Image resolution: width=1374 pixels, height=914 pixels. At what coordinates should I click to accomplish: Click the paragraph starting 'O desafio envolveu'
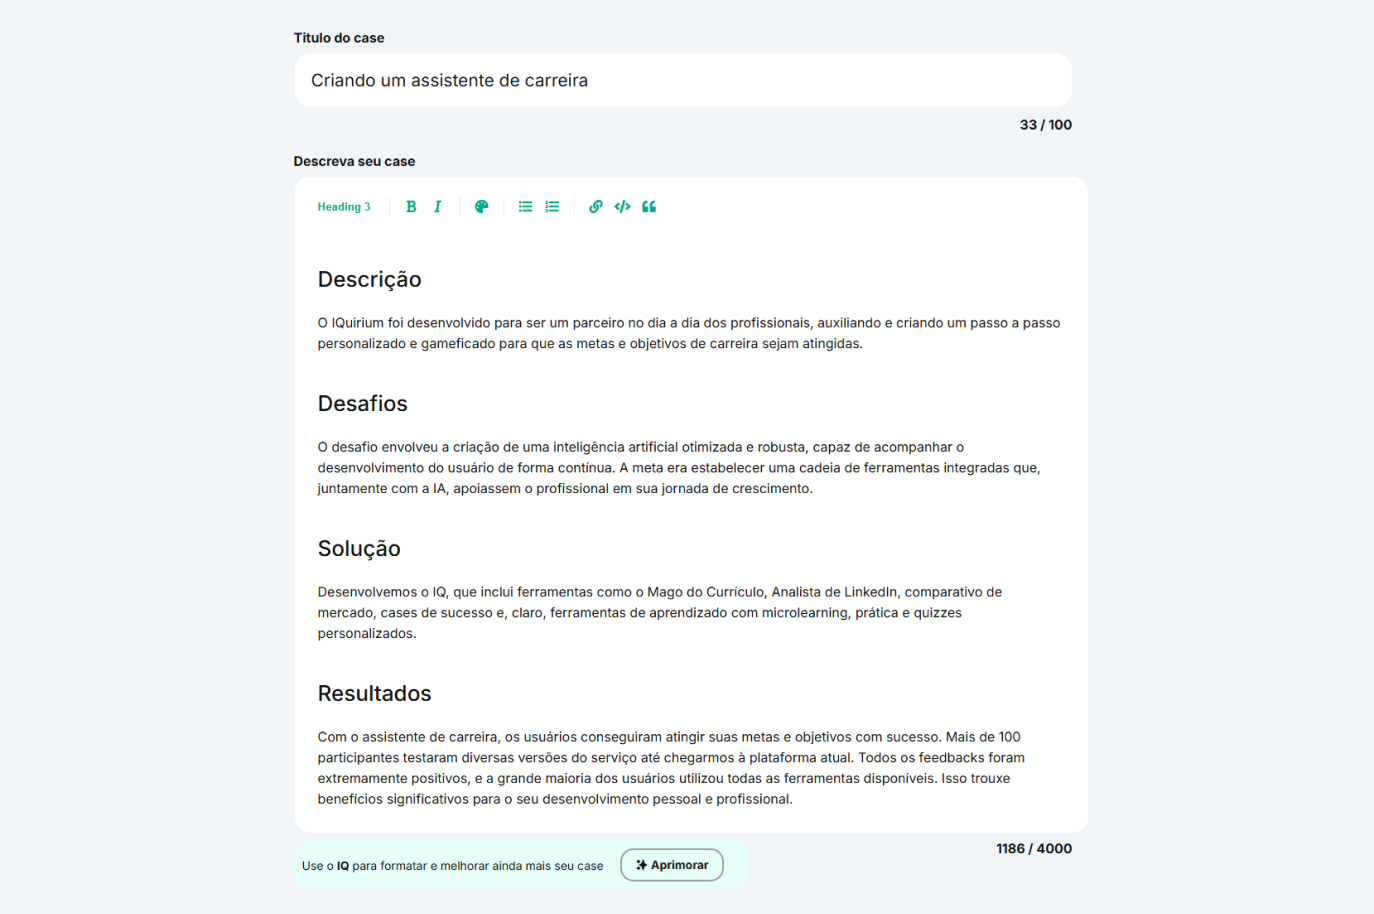coord(678,468)
